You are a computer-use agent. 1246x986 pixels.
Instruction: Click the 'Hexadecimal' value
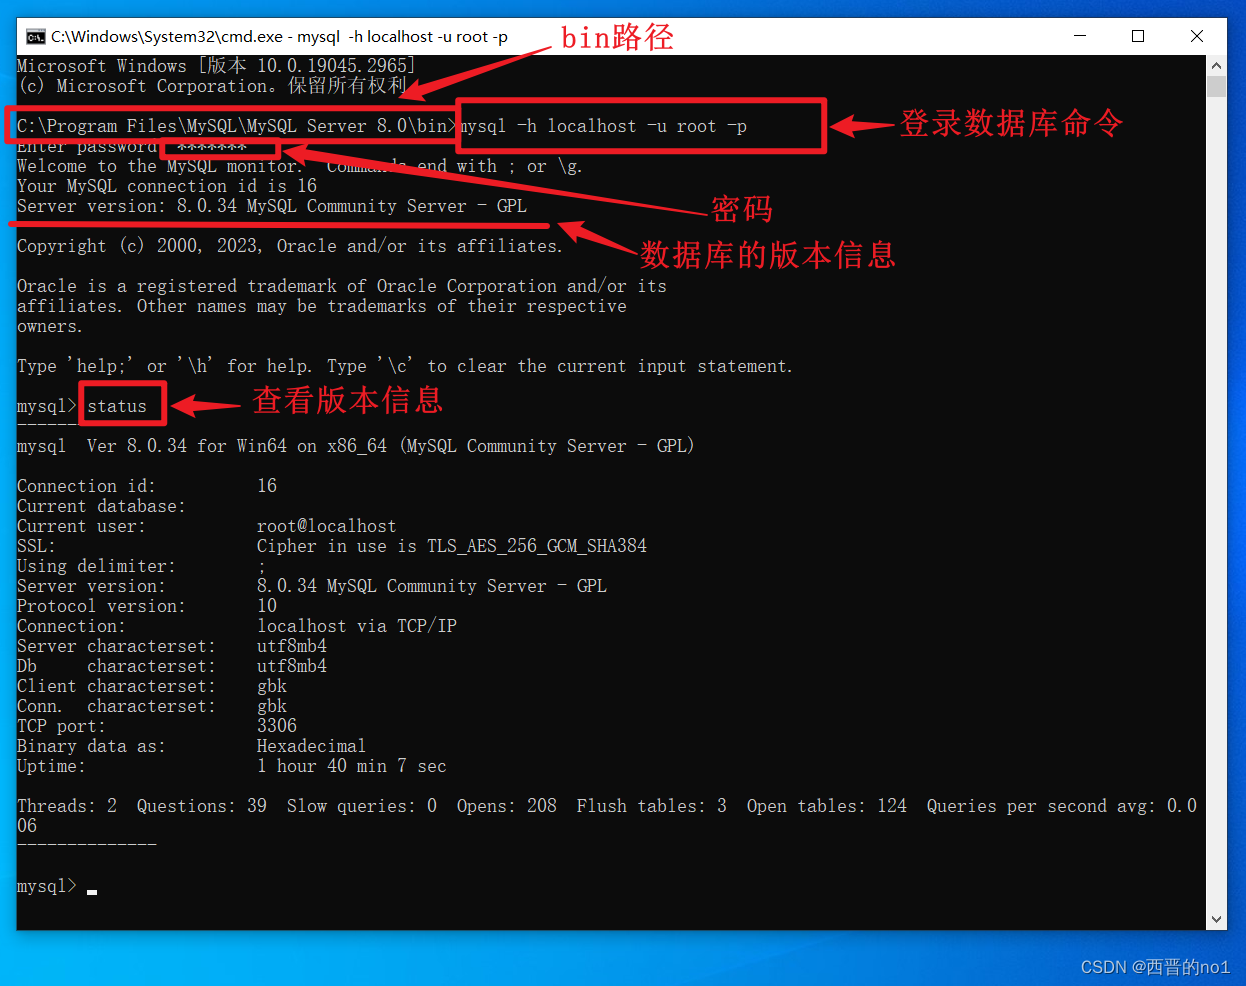[311, 746]
